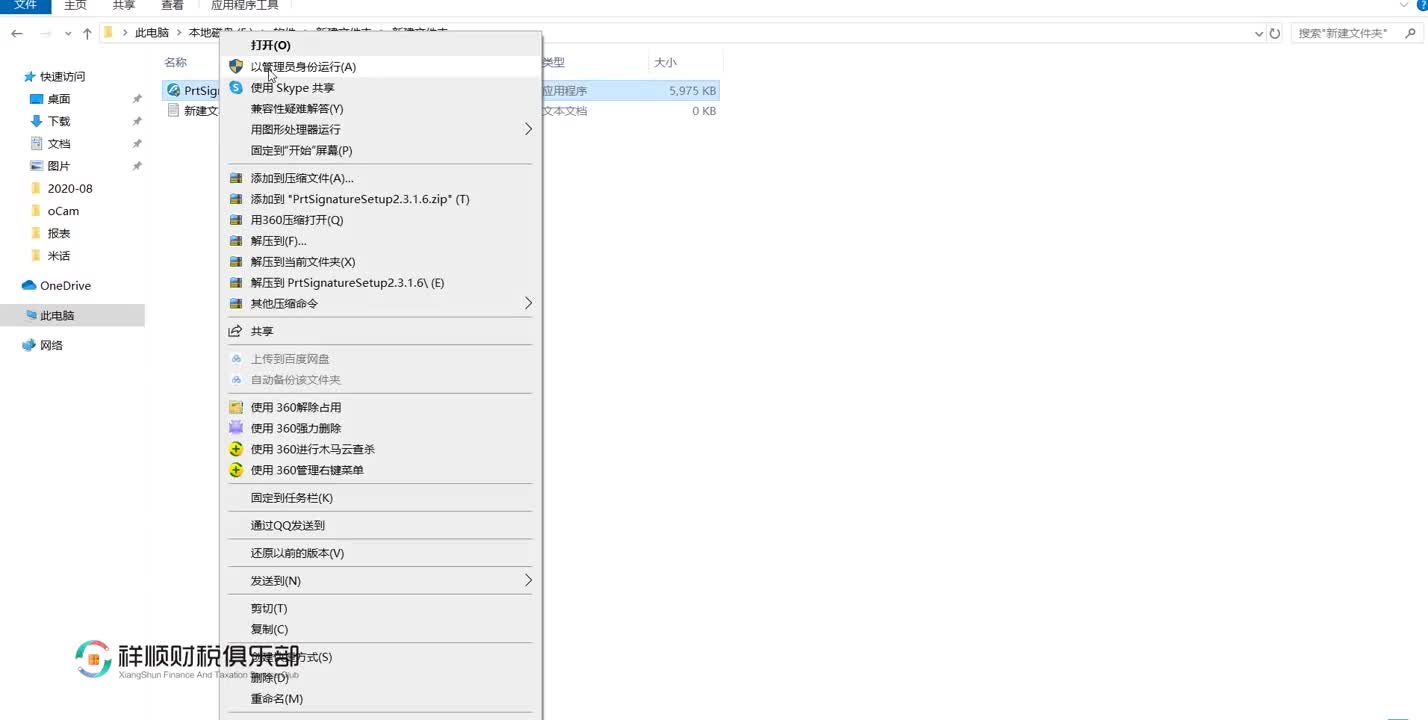Screen dimensions: 1428x720
Task: Choose 解压到(F)... menu entry
Action: pyautogui.click(x=278, y=241)
